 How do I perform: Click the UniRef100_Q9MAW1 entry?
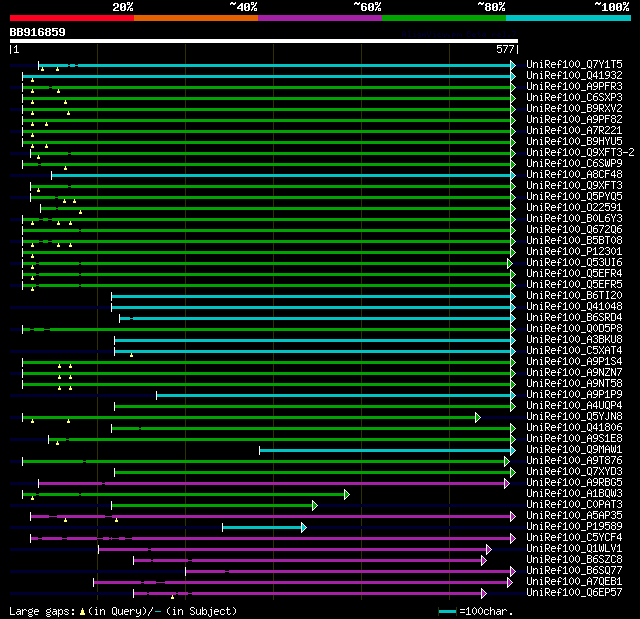pyautogui.click(x=574, y=450)
